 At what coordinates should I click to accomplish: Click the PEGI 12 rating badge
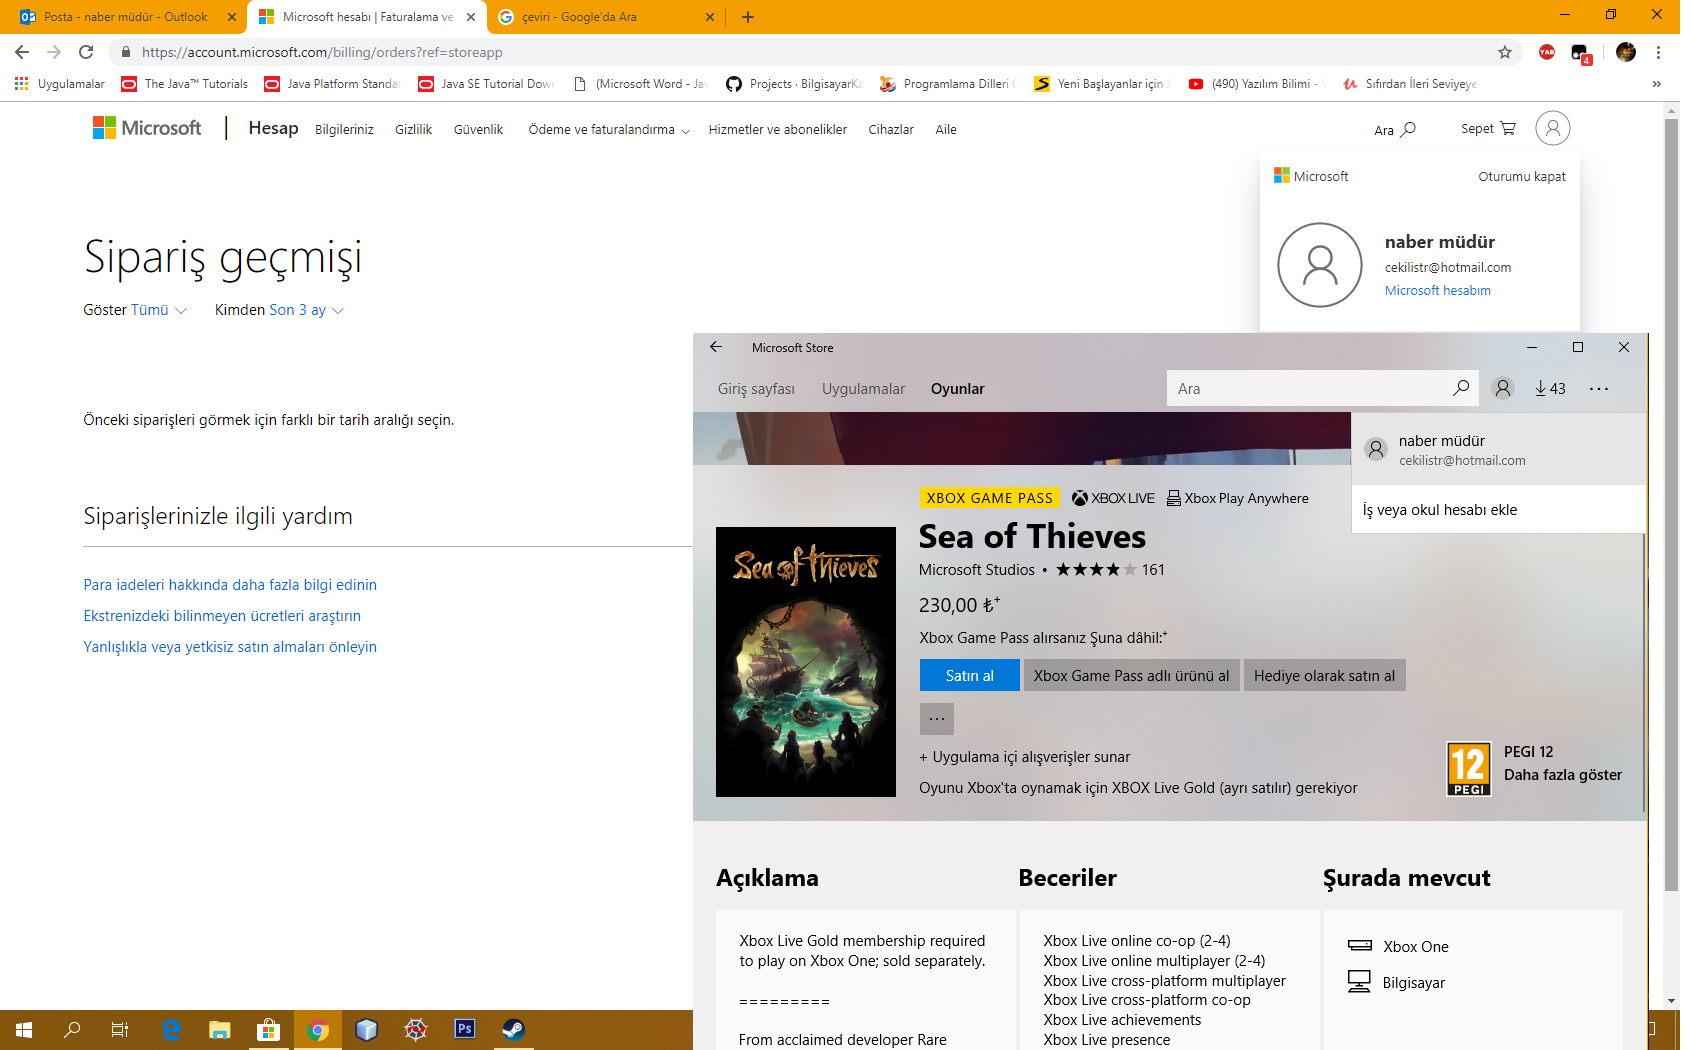[x=1469, y=769]
